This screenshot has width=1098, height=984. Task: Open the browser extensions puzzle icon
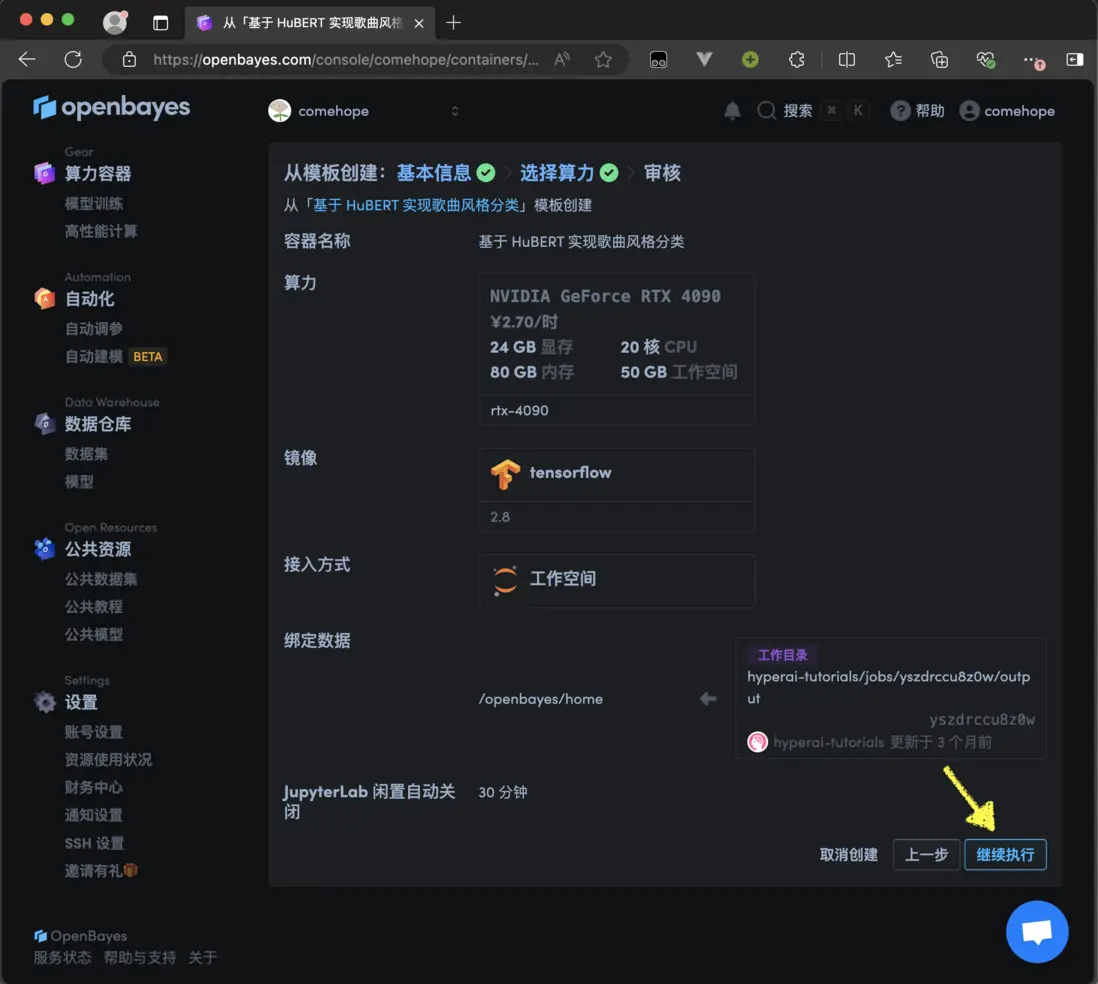pos(796,60)
